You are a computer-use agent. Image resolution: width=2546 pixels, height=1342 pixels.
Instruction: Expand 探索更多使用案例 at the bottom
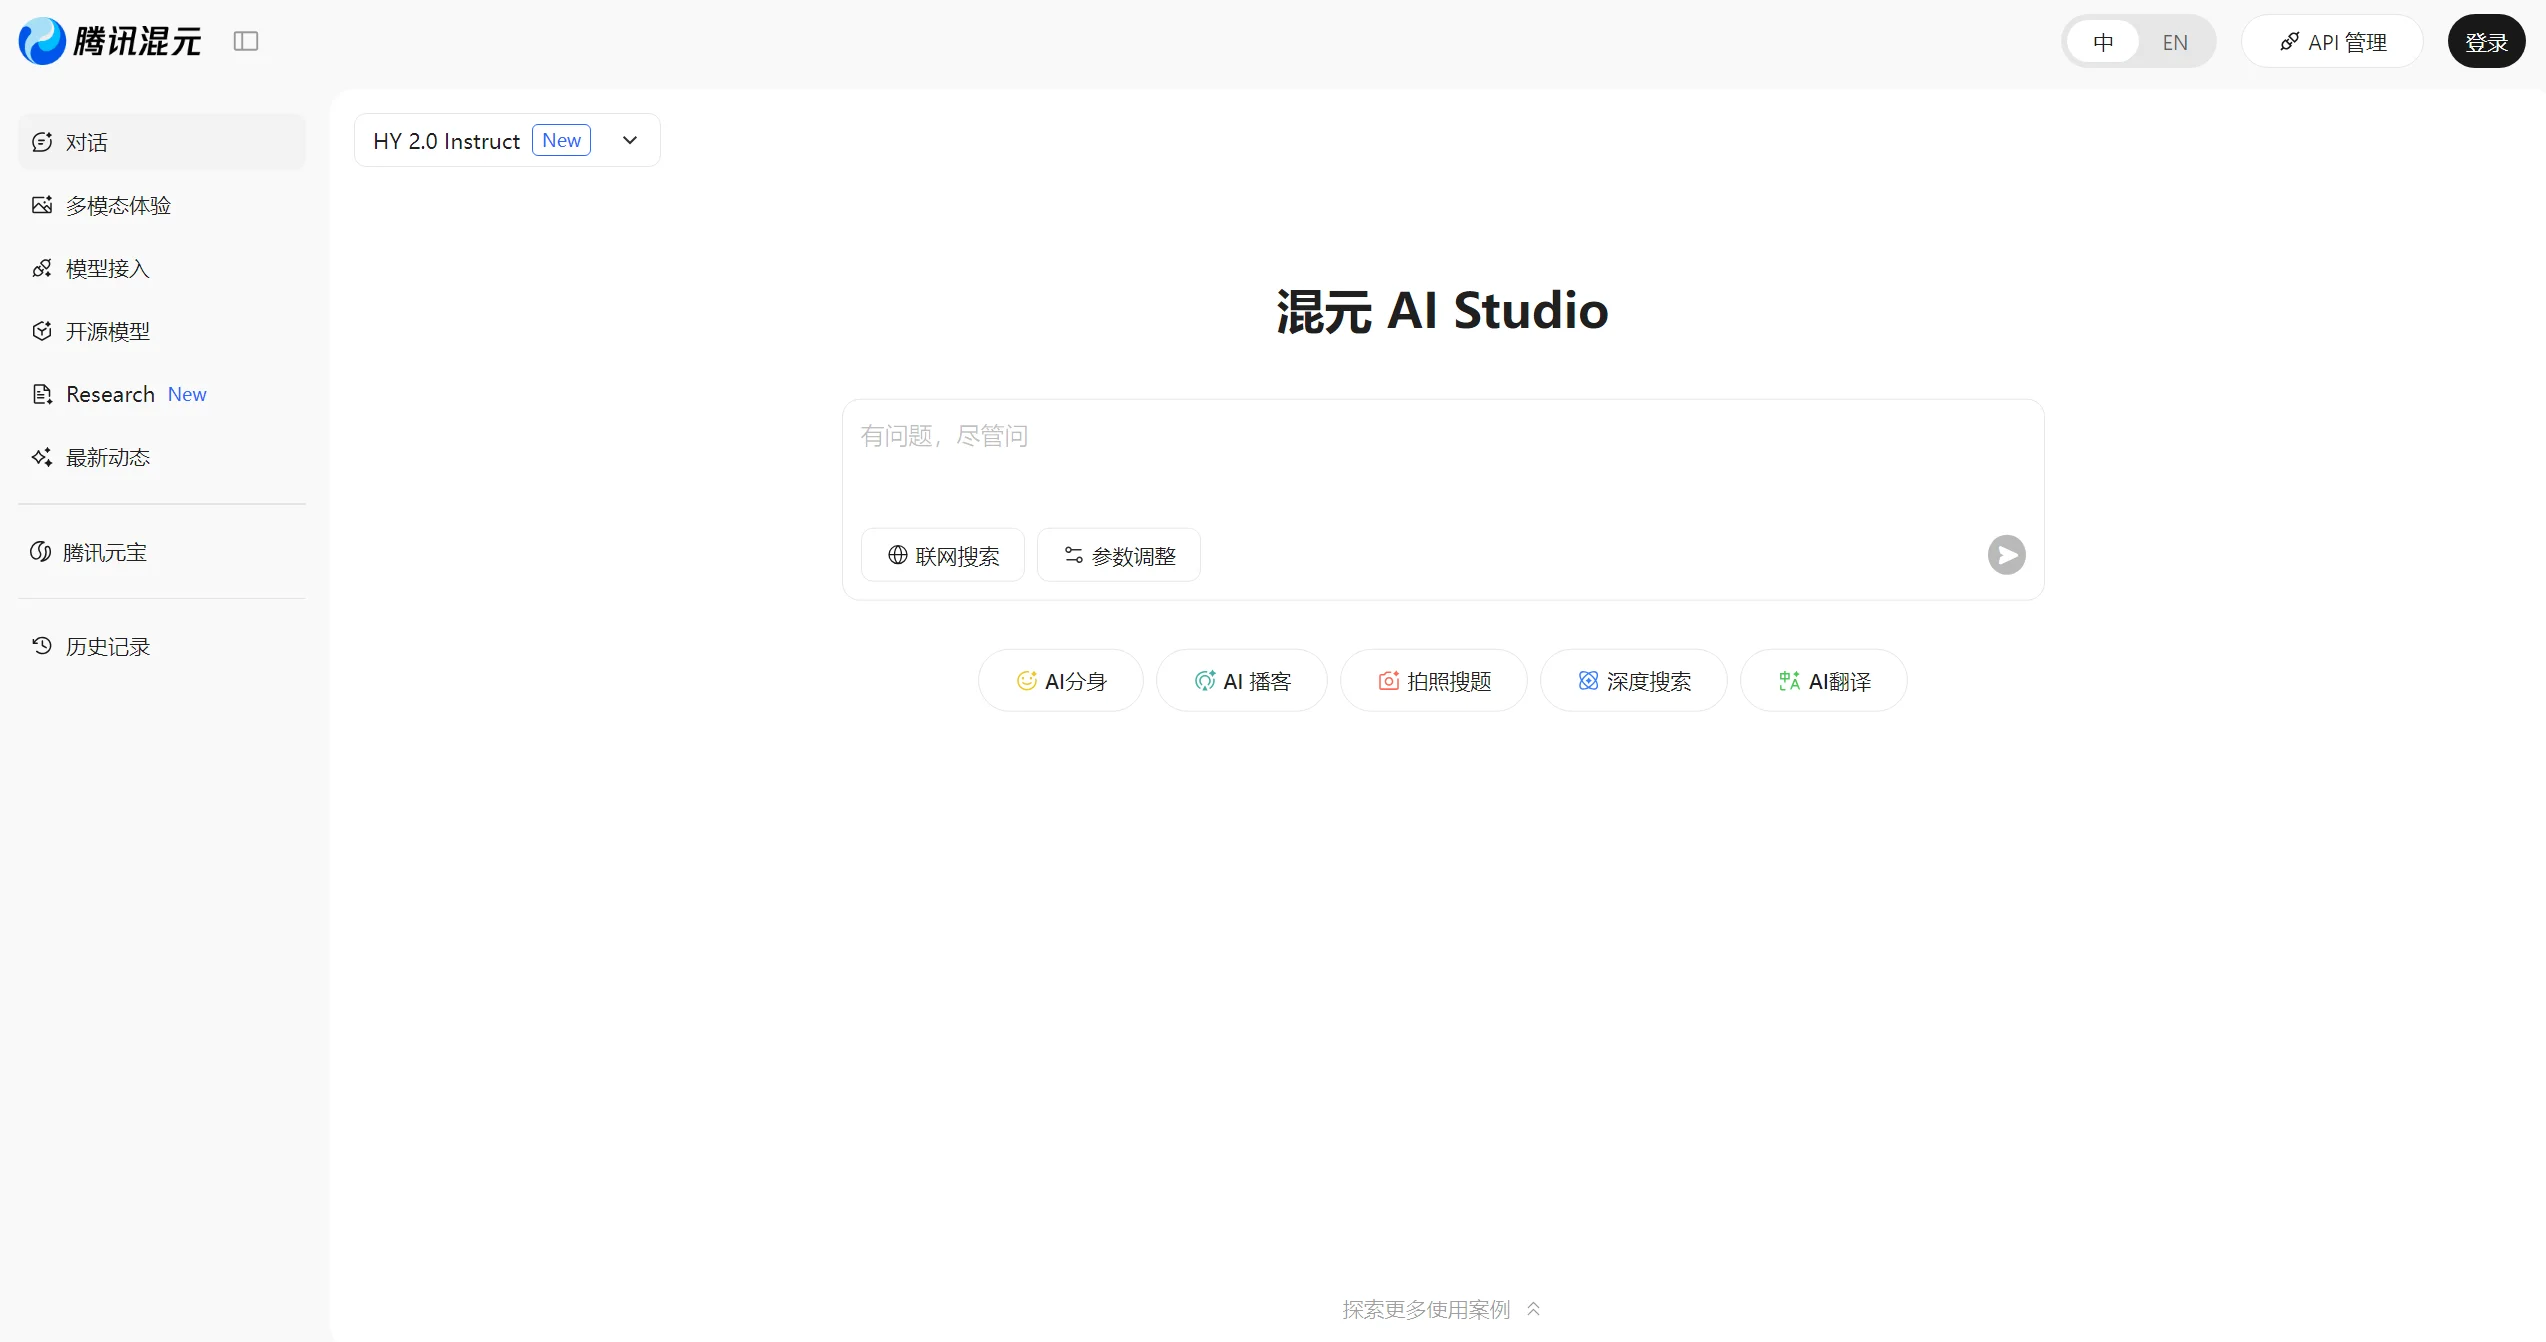coord(1440,1308)
